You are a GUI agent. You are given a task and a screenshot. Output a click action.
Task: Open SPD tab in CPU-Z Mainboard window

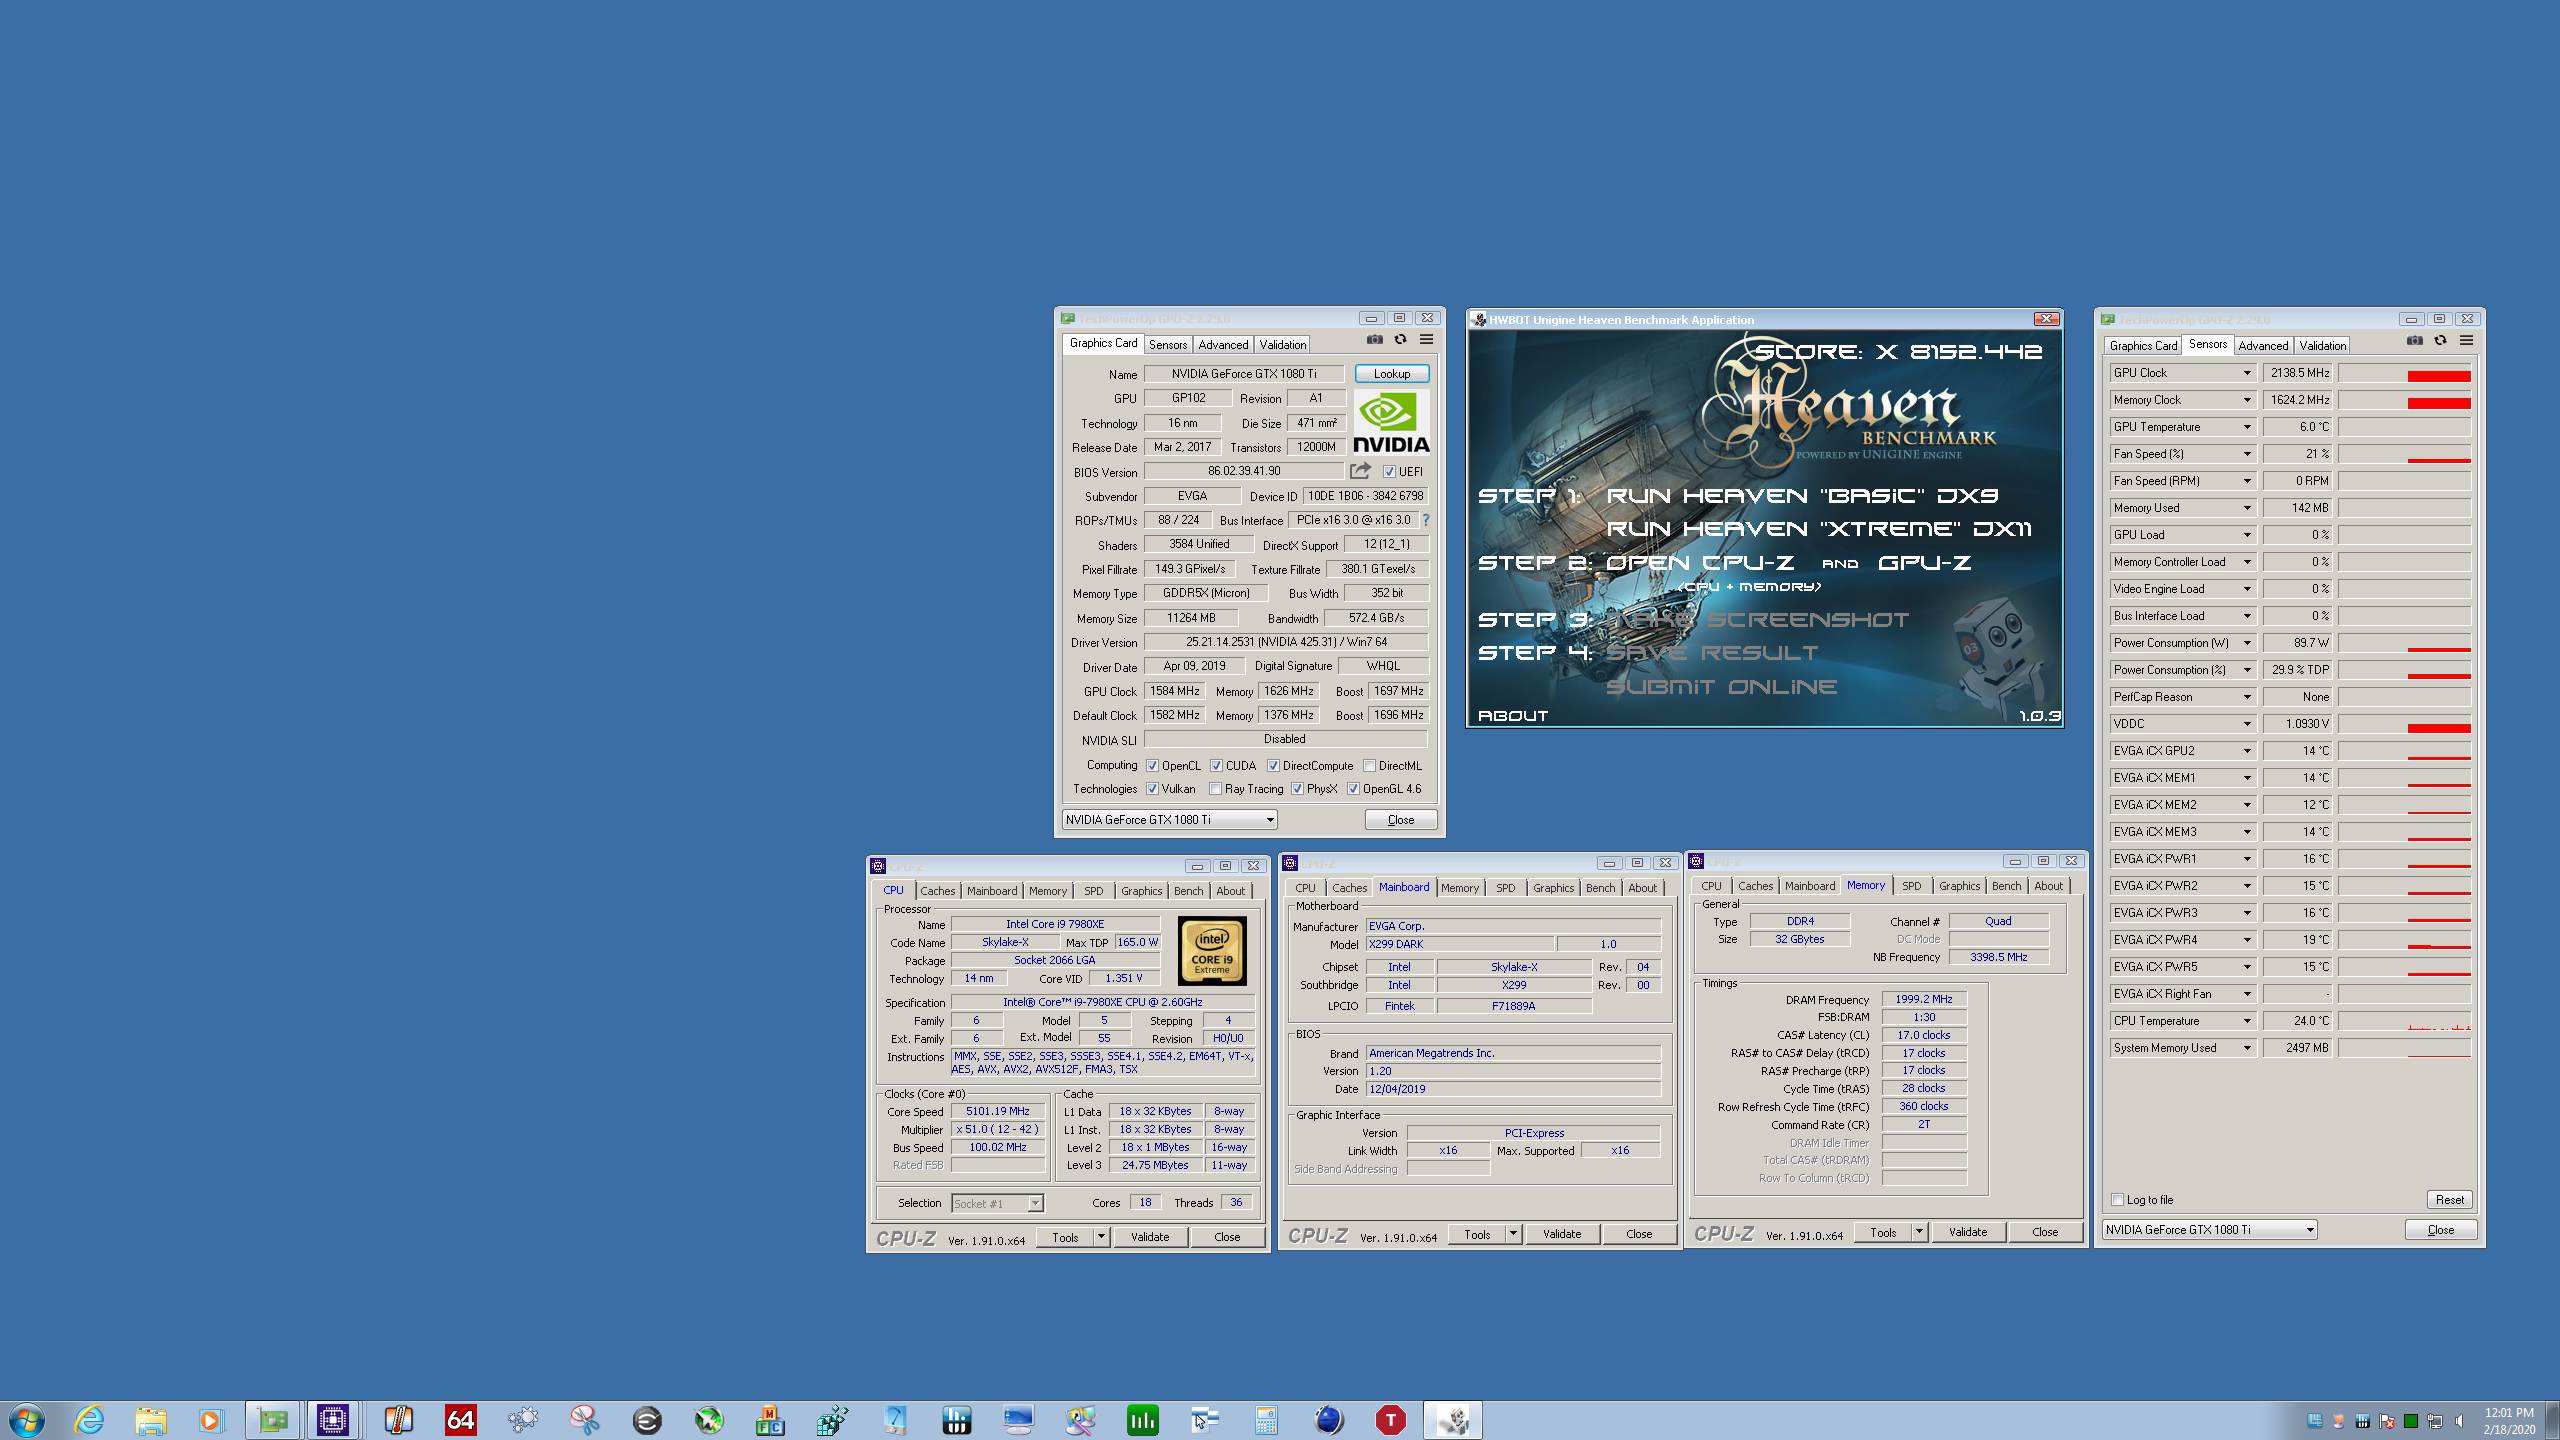[x=1506, y=888]
